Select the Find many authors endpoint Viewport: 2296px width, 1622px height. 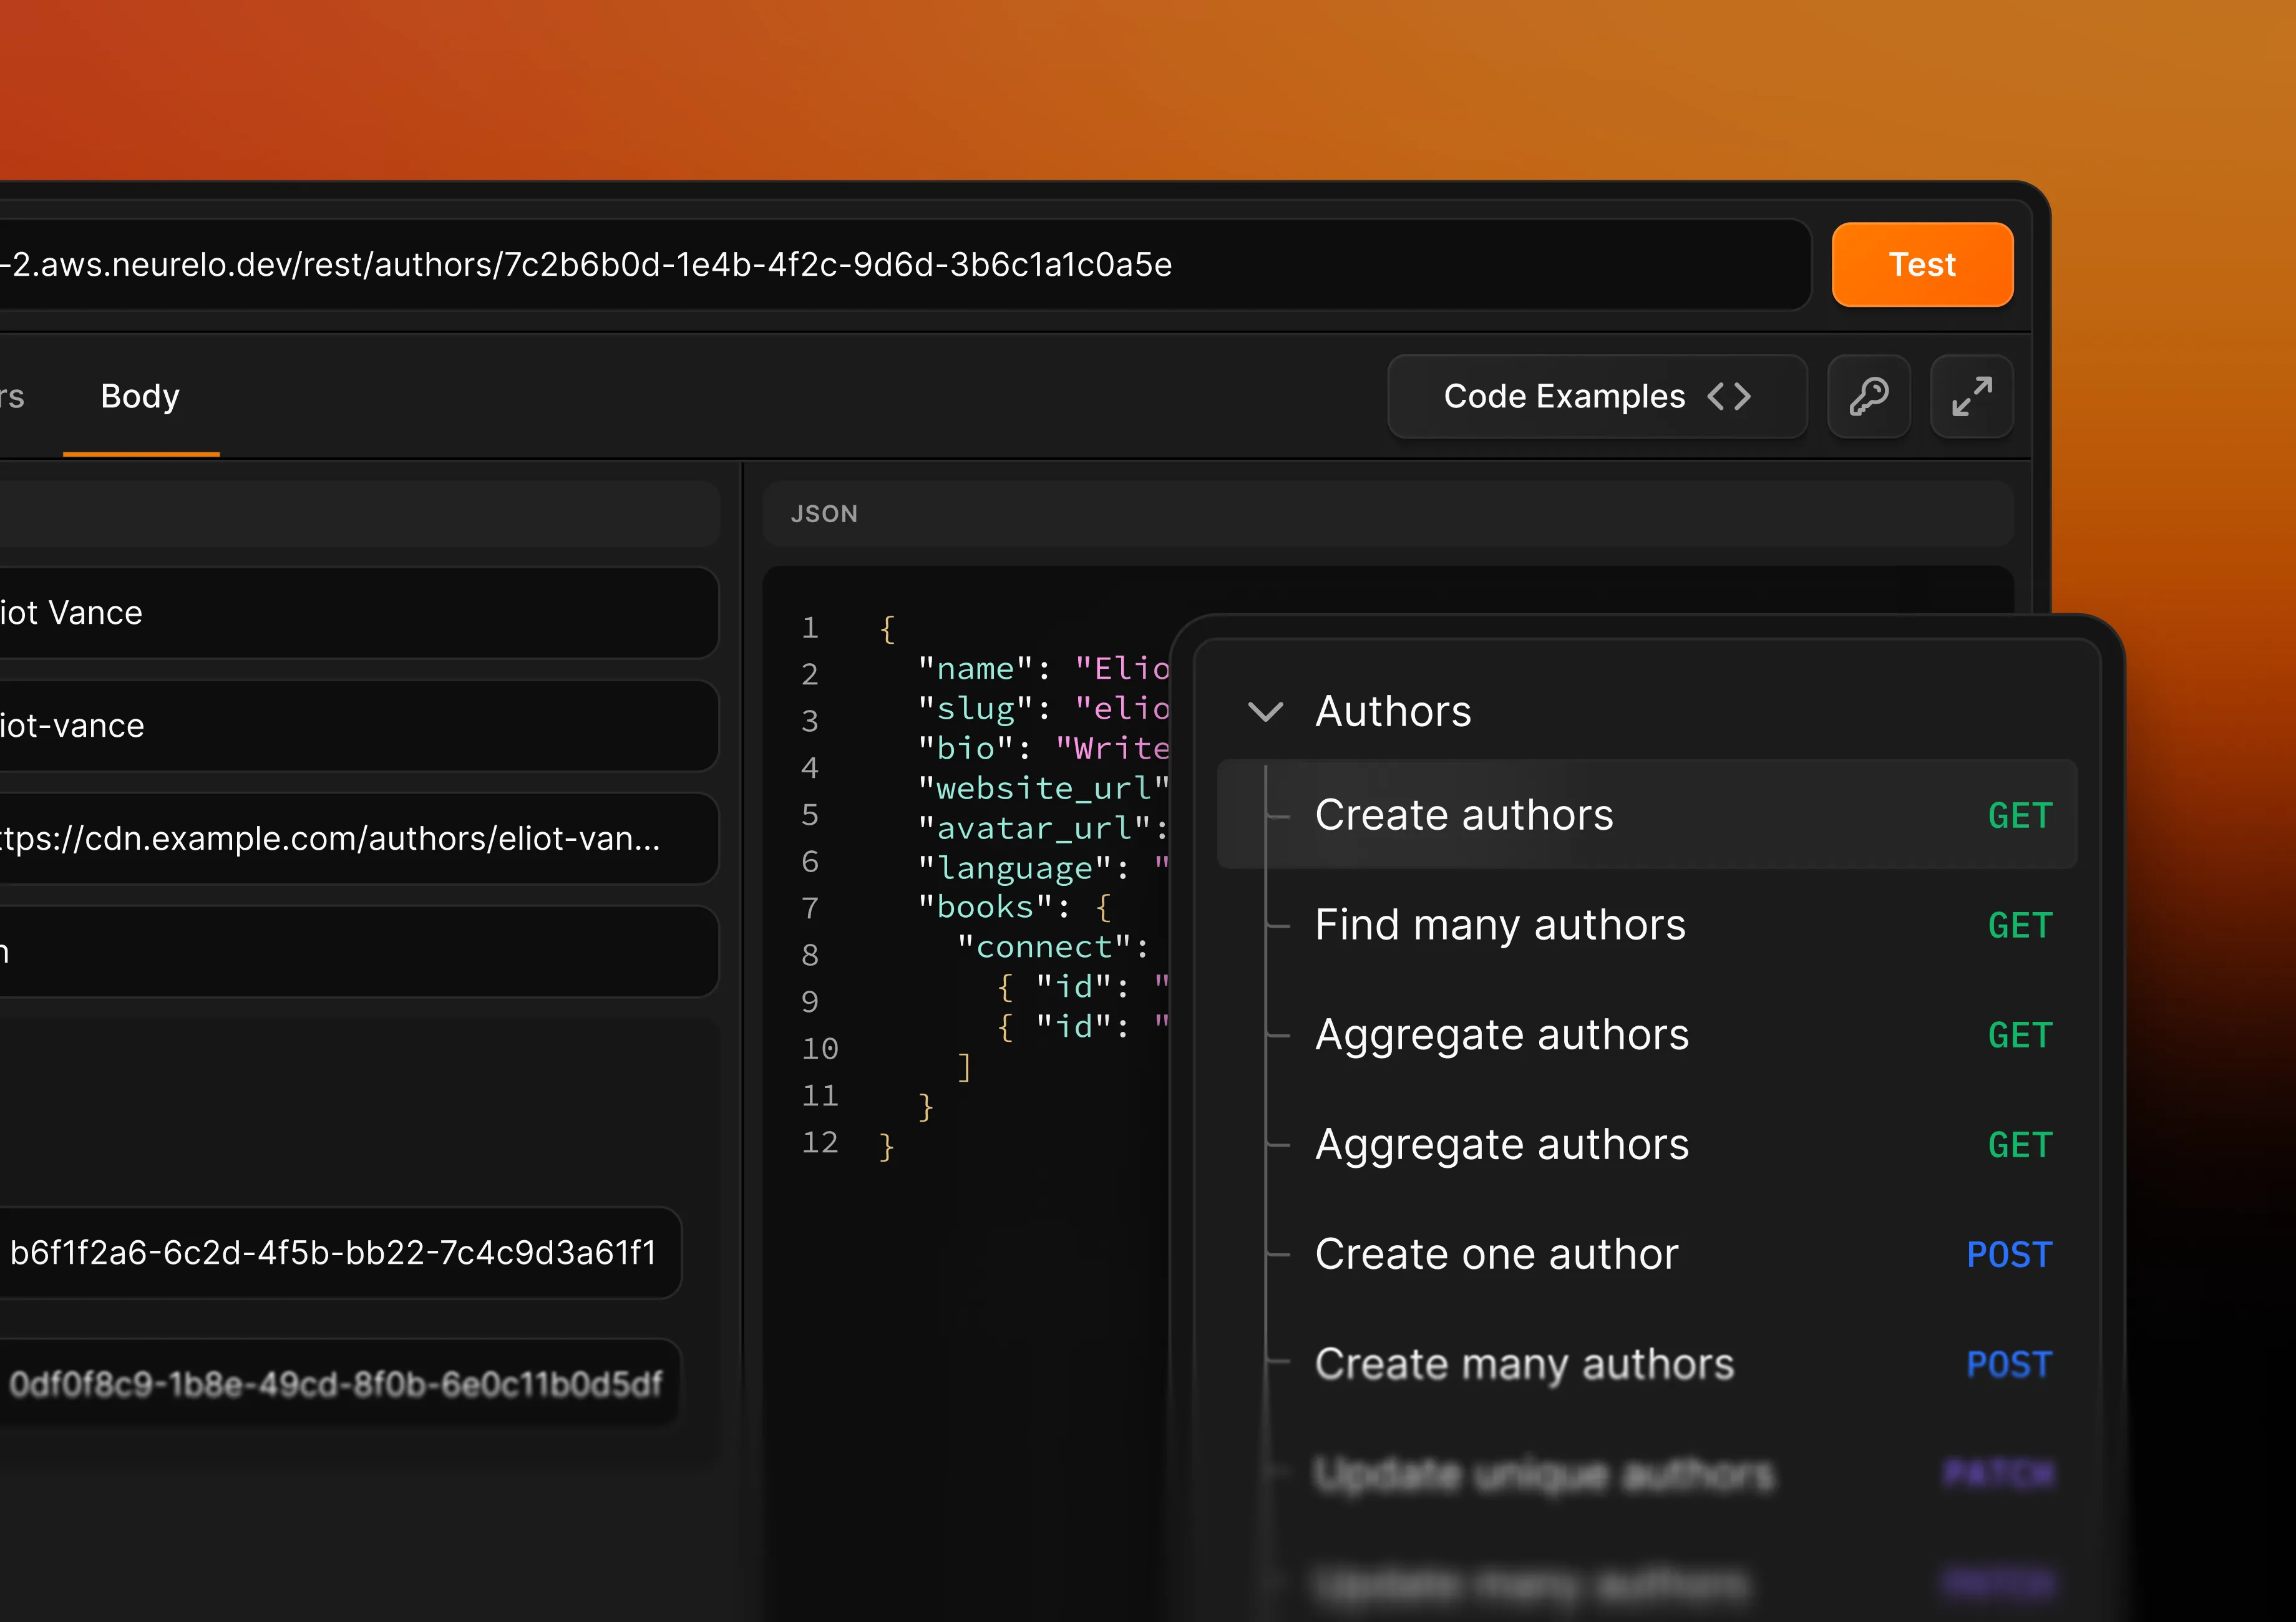[1500, 925]
